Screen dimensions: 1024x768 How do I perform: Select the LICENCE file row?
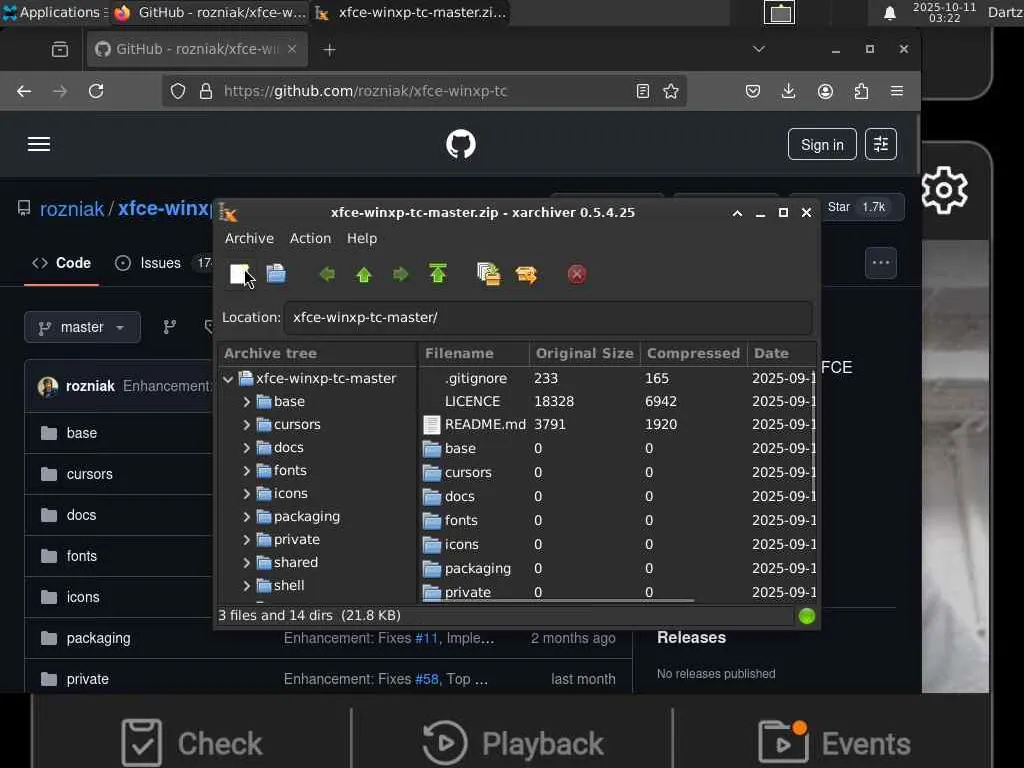point(617,401)
